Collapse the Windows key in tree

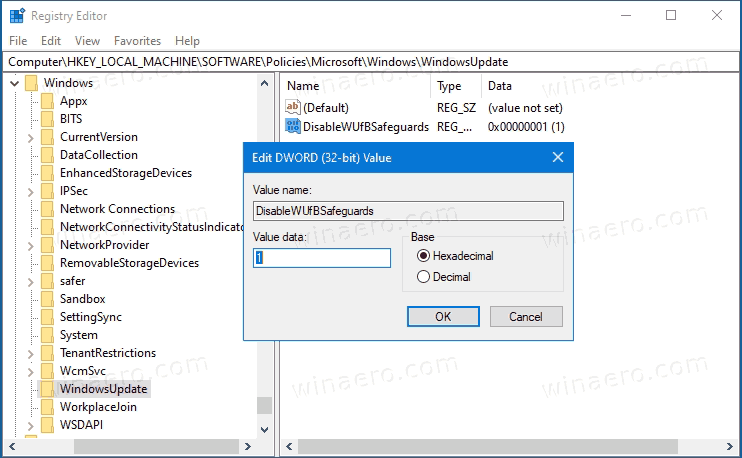point(15,84)
